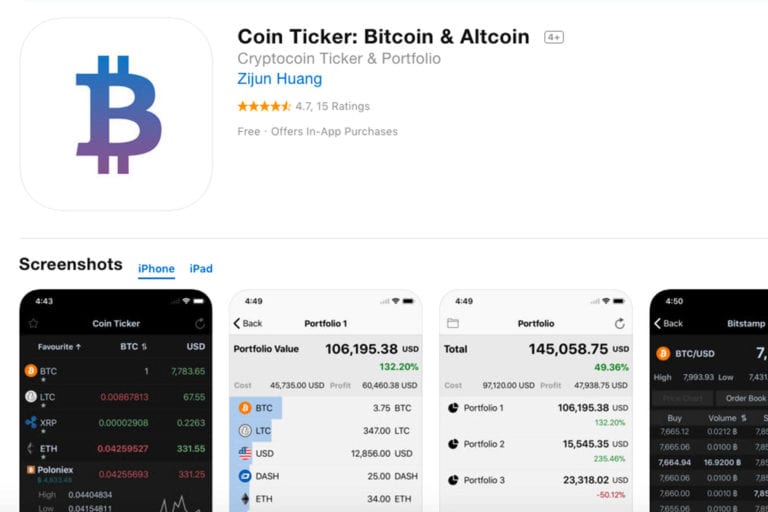Click the XRP ripple icon
768x512 pixels.
[x=31, y=422]
